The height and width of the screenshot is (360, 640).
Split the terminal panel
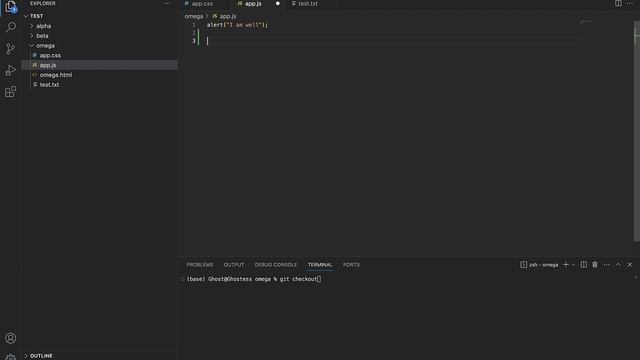tap(584, 264)
